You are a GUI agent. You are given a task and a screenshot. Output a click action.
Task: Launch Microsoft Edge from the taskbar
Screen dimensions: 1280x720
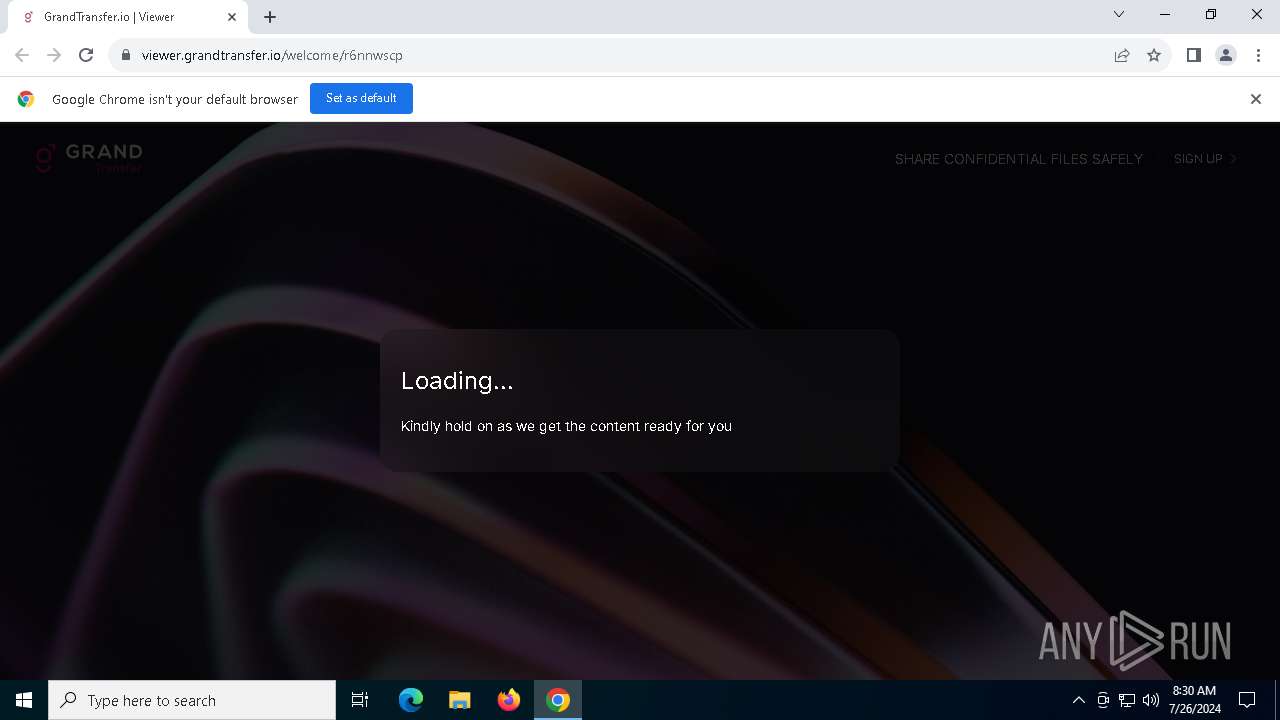(411, 700)
